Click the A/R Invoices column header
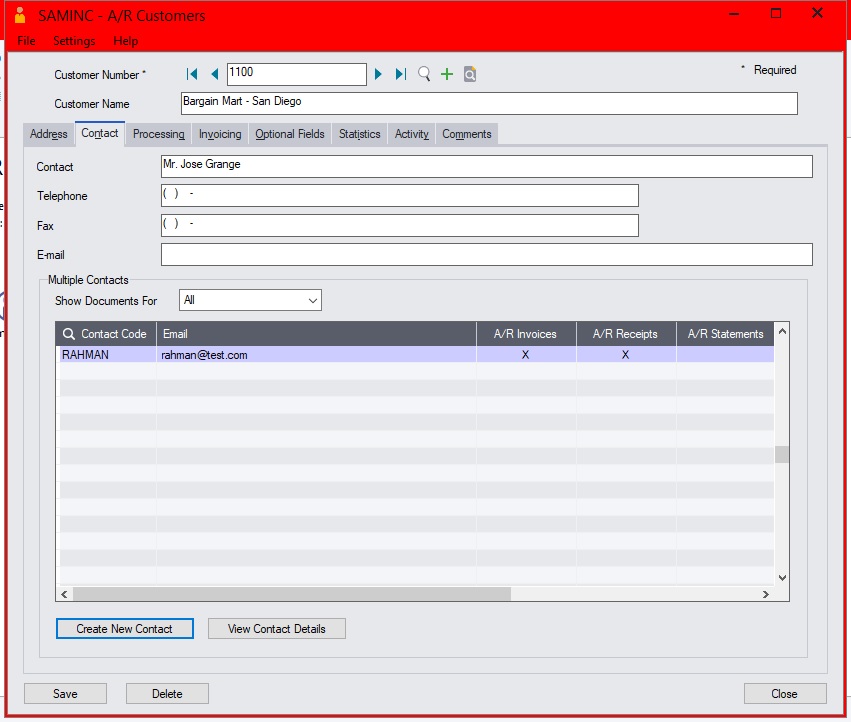 click(x=526, y=334)
